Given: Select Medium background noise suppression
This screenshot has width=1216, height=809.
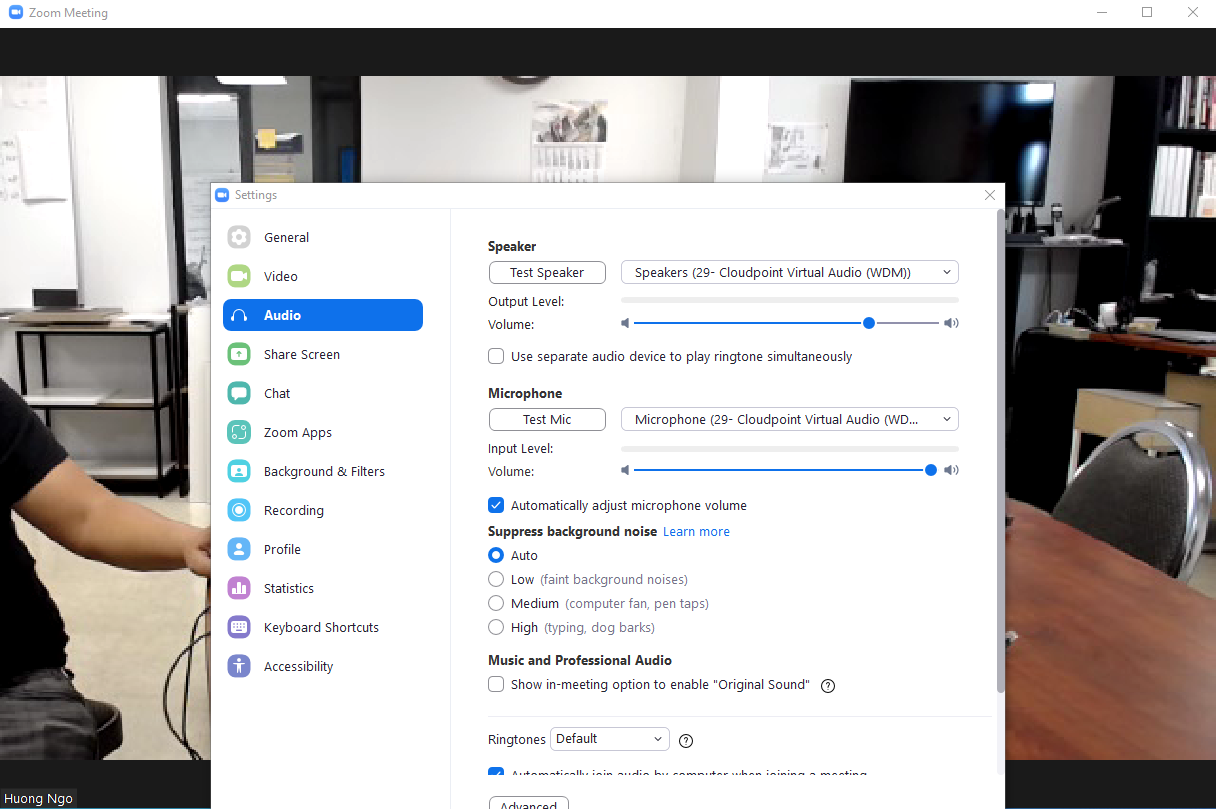Looking at the screenshot, I should [x=496, y=603].
